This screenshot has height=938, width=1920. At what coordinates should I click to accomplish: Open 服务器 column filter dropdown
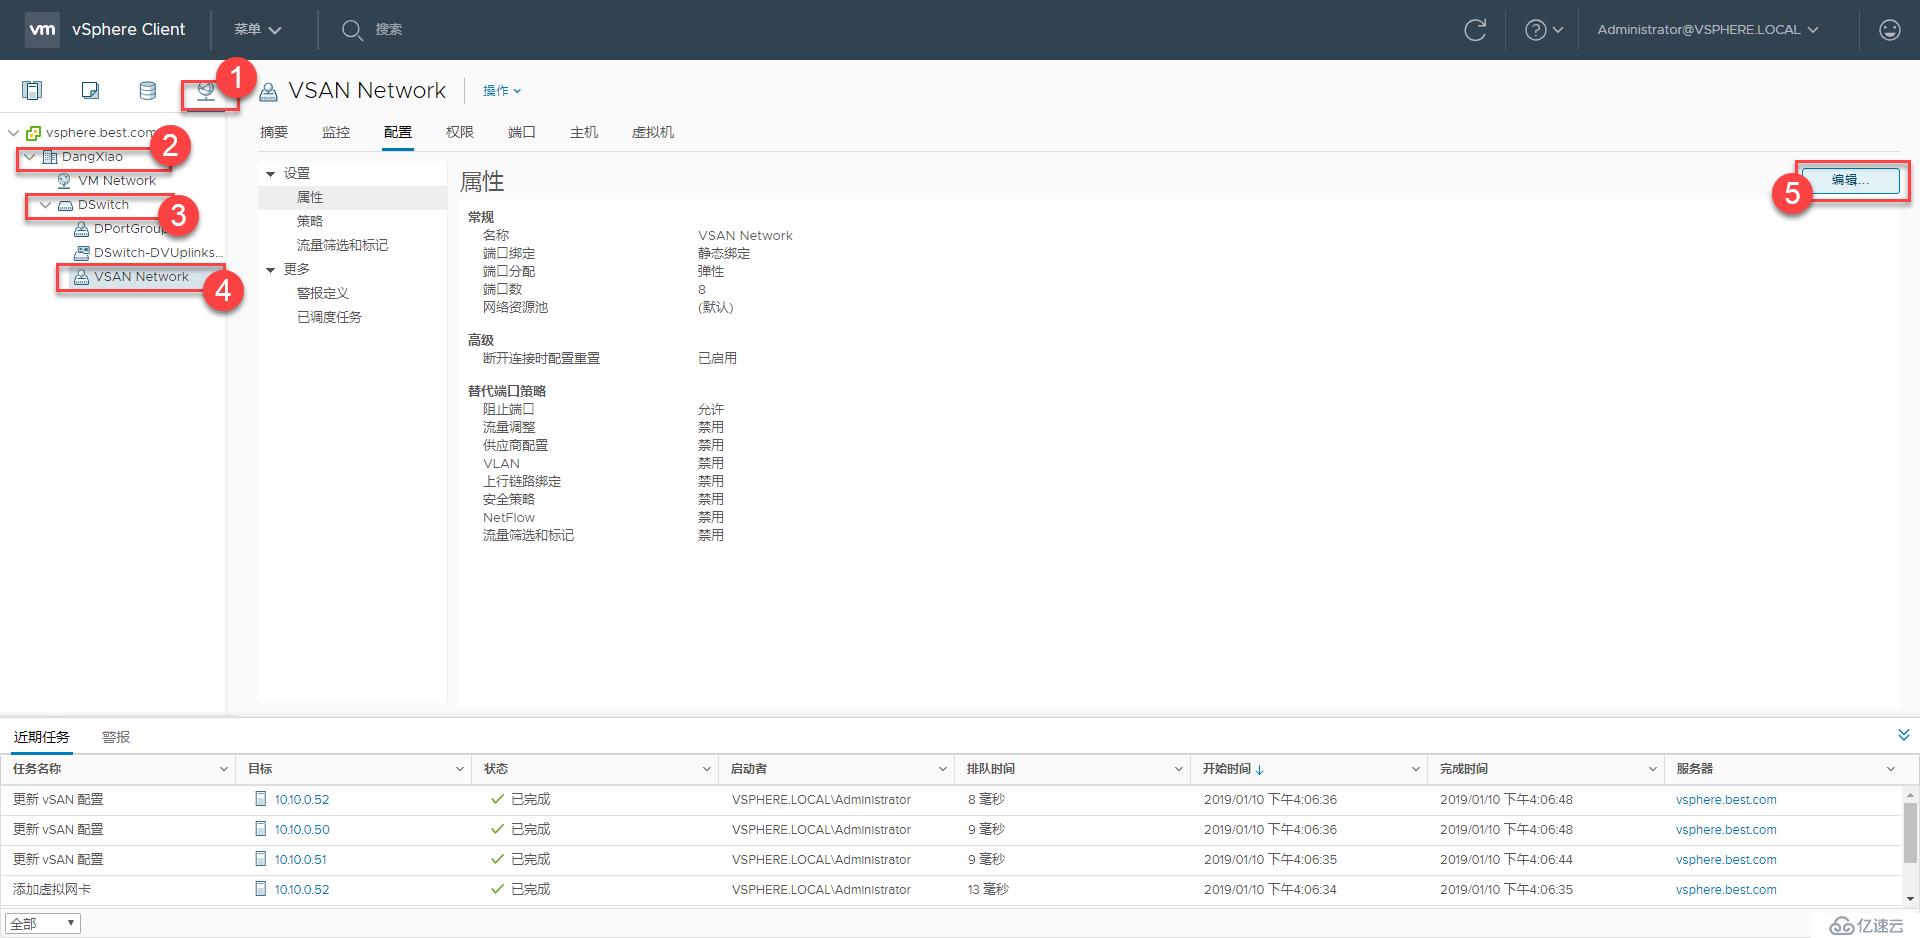1891,769
